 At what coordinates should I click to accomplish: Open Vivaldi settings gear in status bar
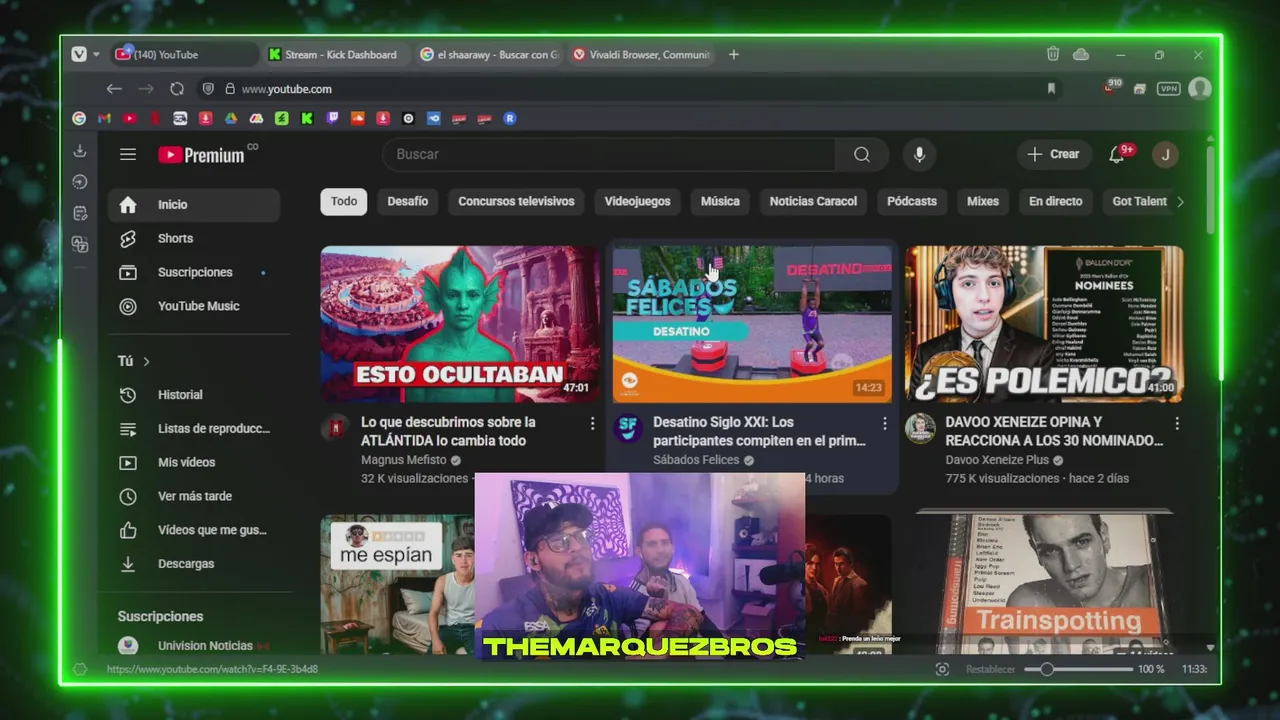(80, 669)
